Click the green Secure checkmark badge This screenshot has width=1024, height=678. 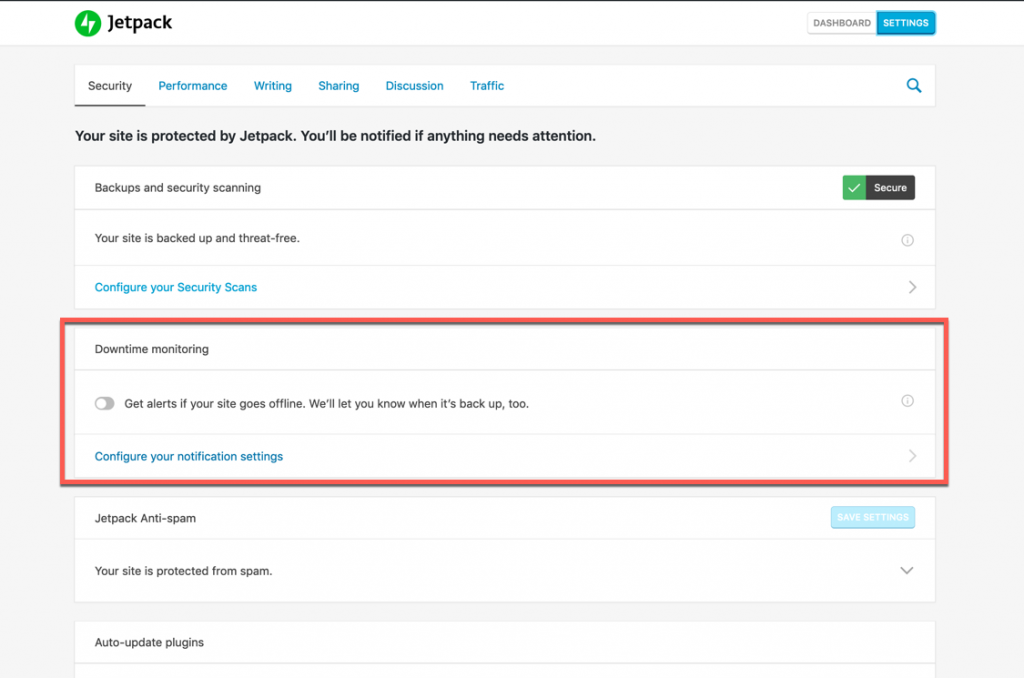point(854,187)
